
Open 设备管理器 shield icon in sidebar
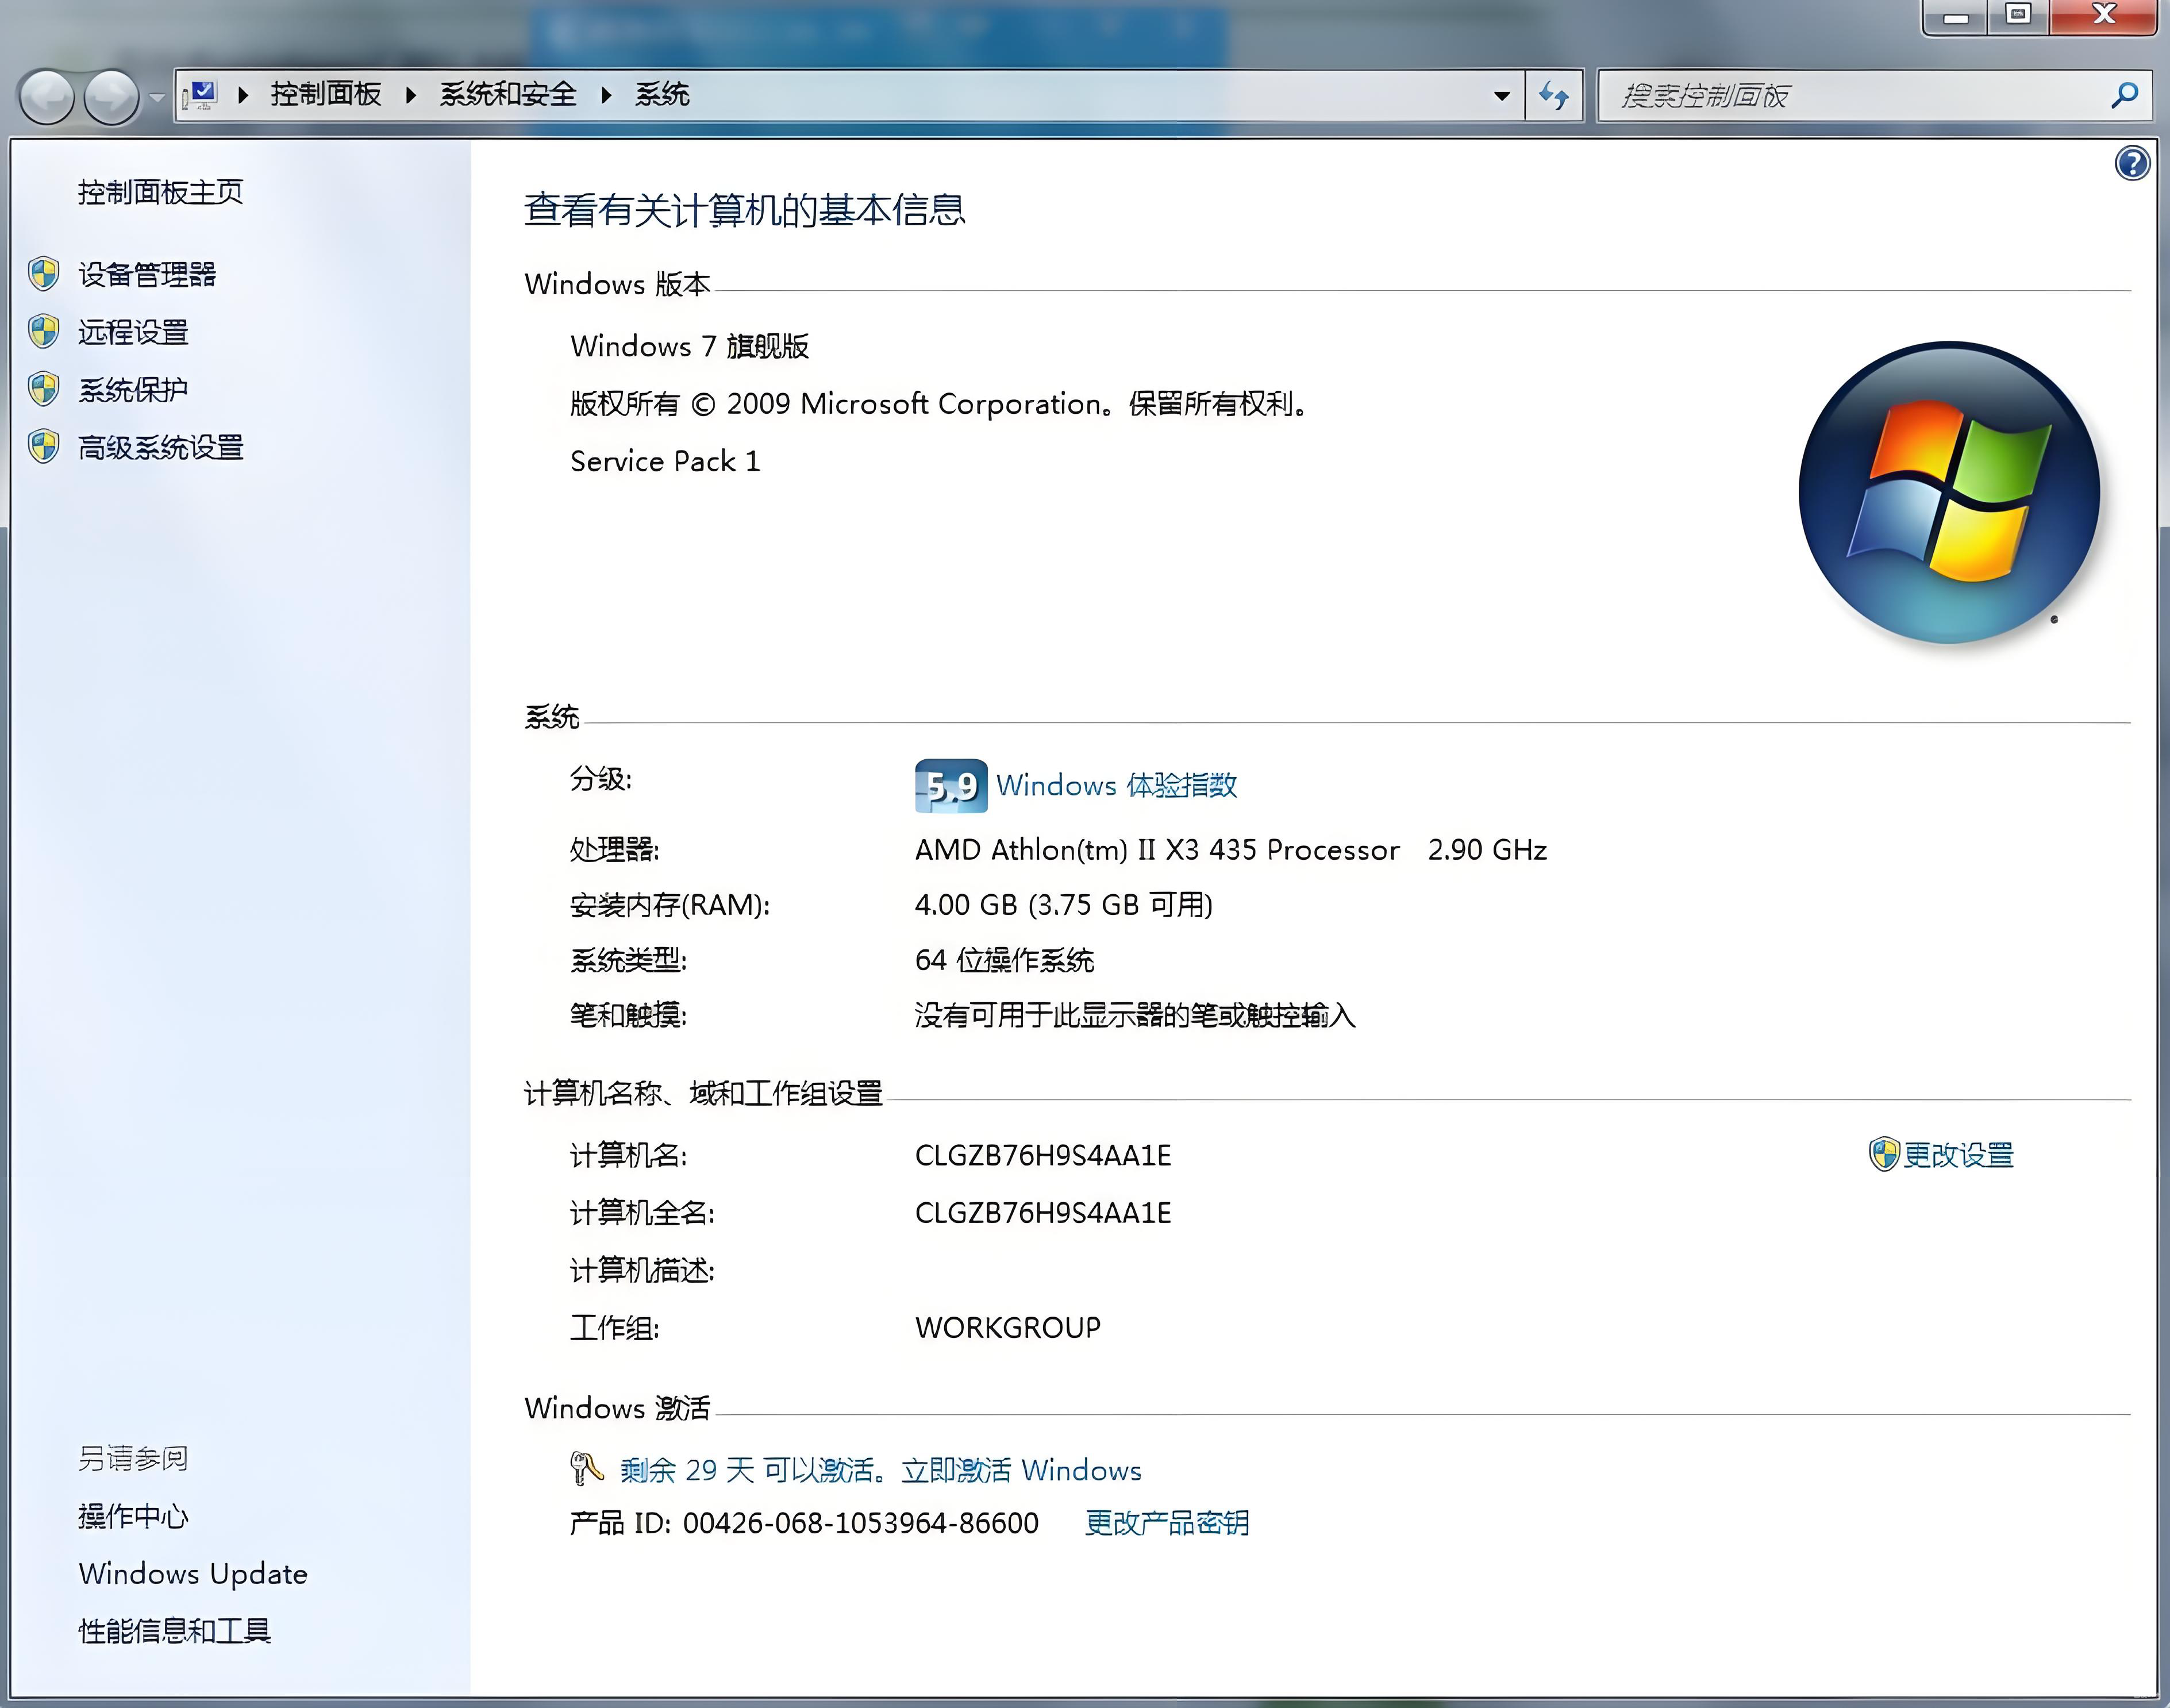(44, 273)
